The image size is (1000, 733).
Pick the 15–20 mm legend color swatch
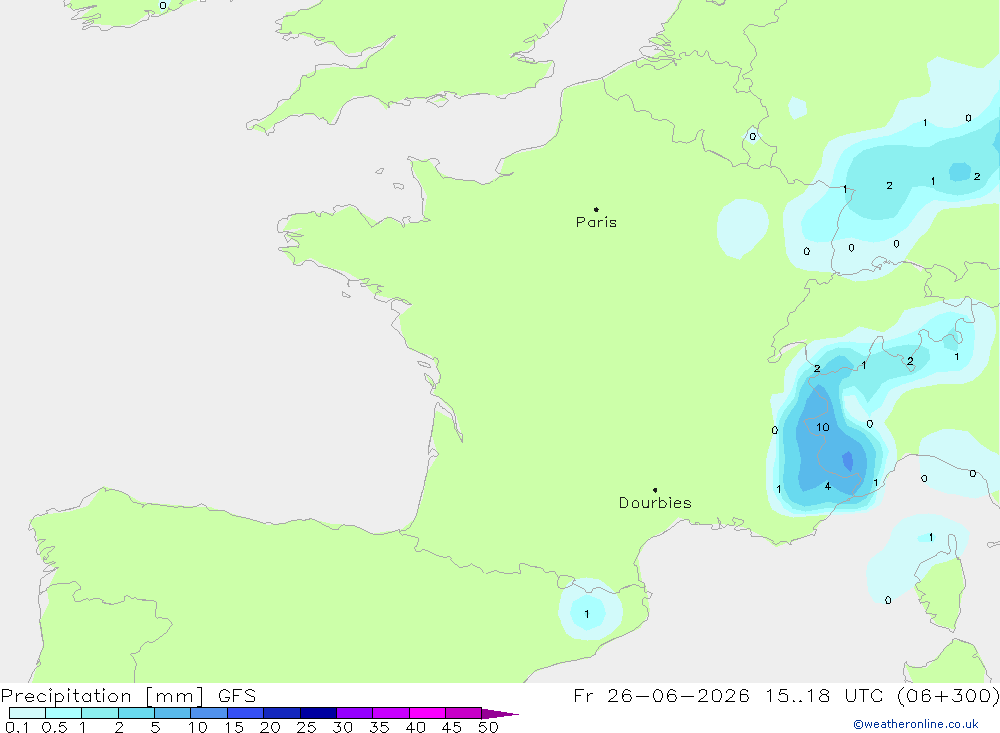pos(246,713)
